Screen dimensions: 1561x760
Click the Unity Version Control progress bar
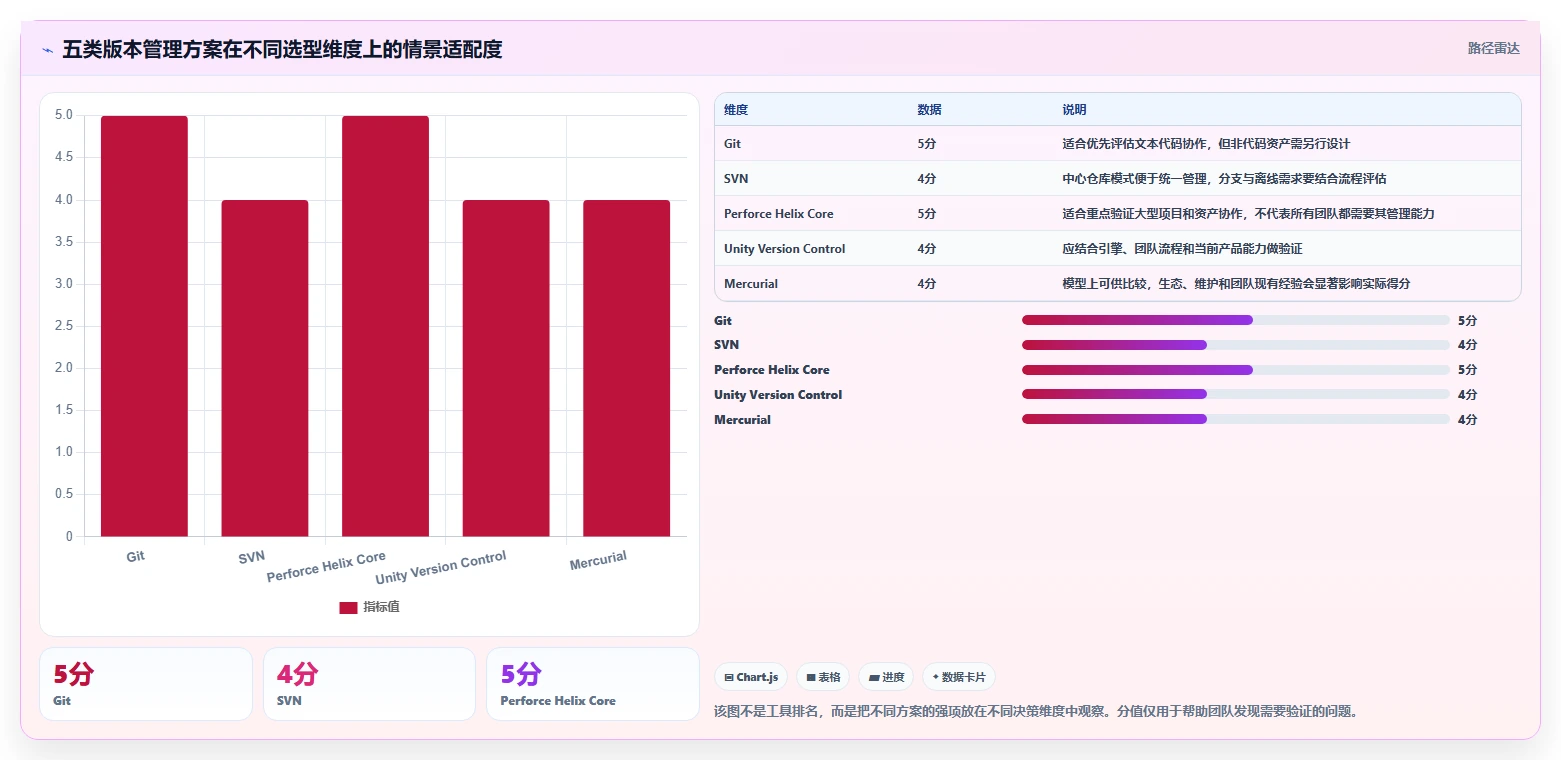coord(1236,394)
